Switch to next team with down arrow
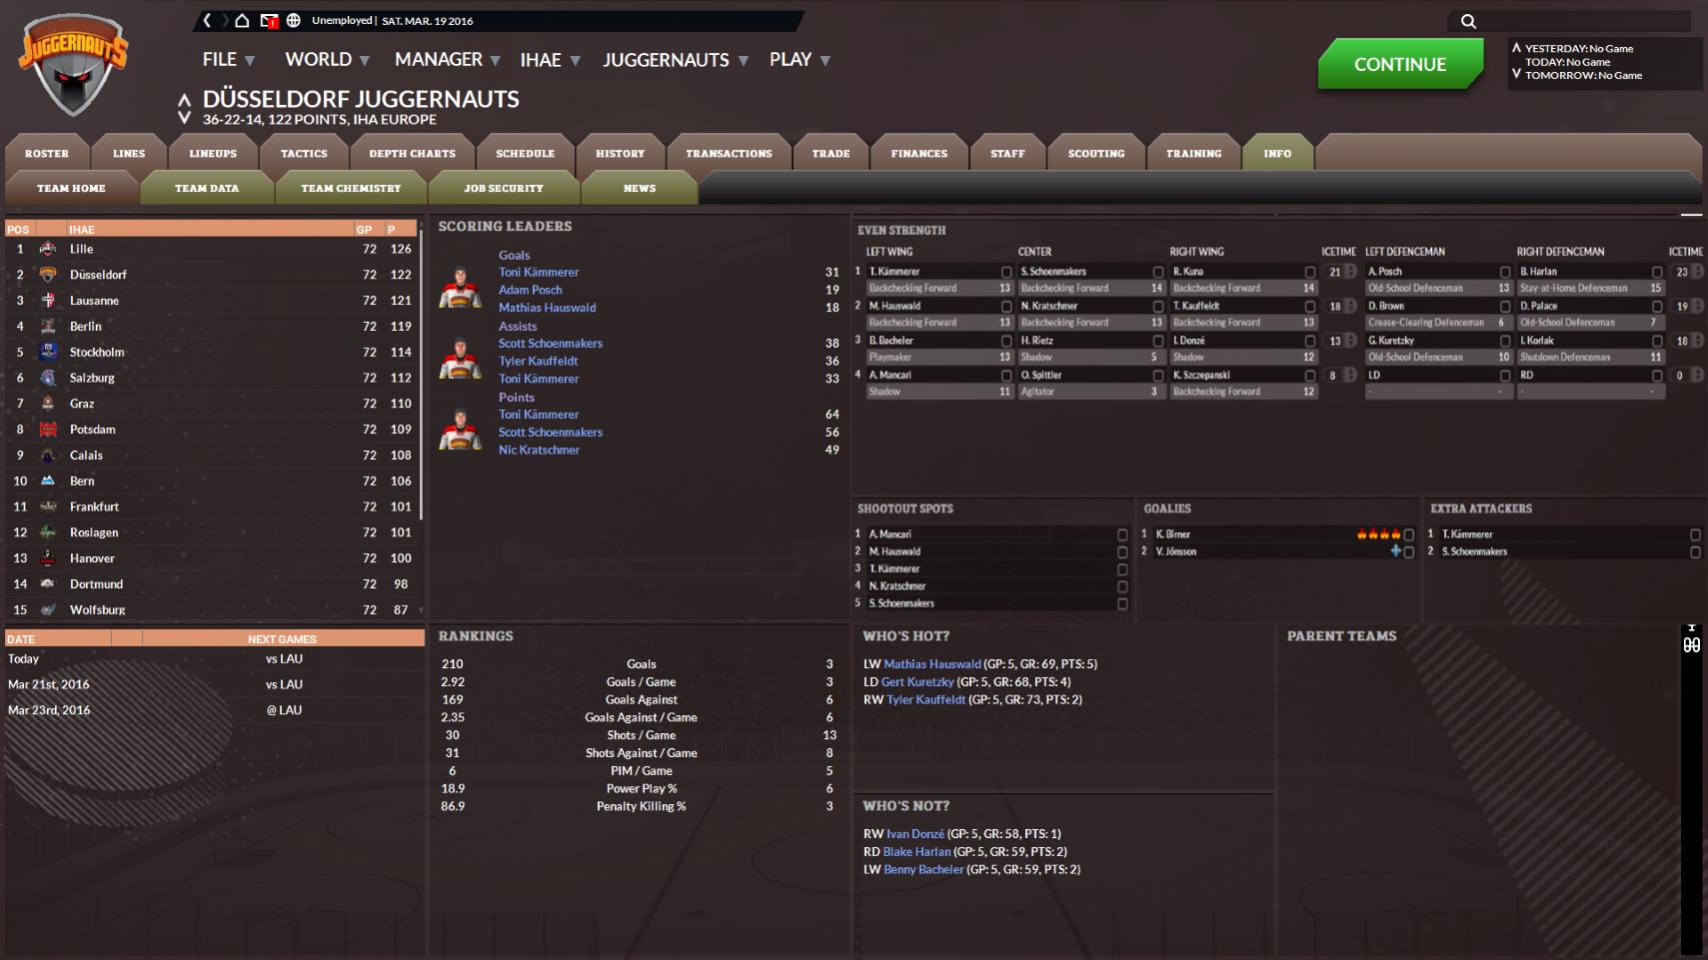 pyautogui.click(x=184, y=117)
